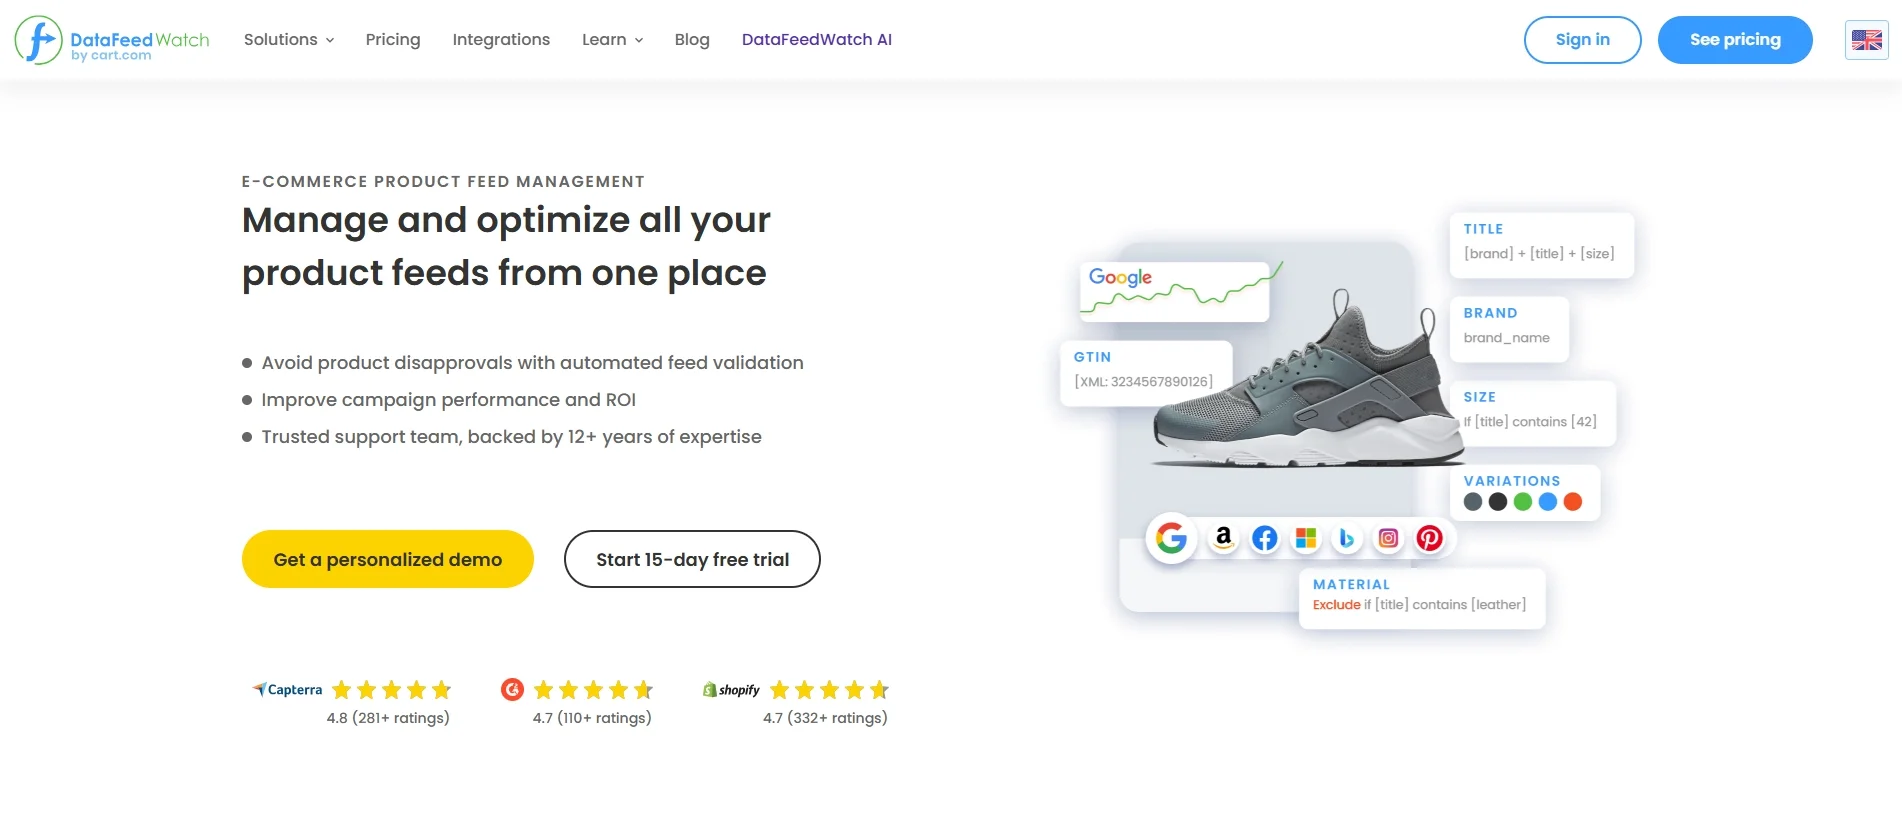Open the language selector UK flag
The width and height of the screenshot is (1902, 819).
[1866, 40]
